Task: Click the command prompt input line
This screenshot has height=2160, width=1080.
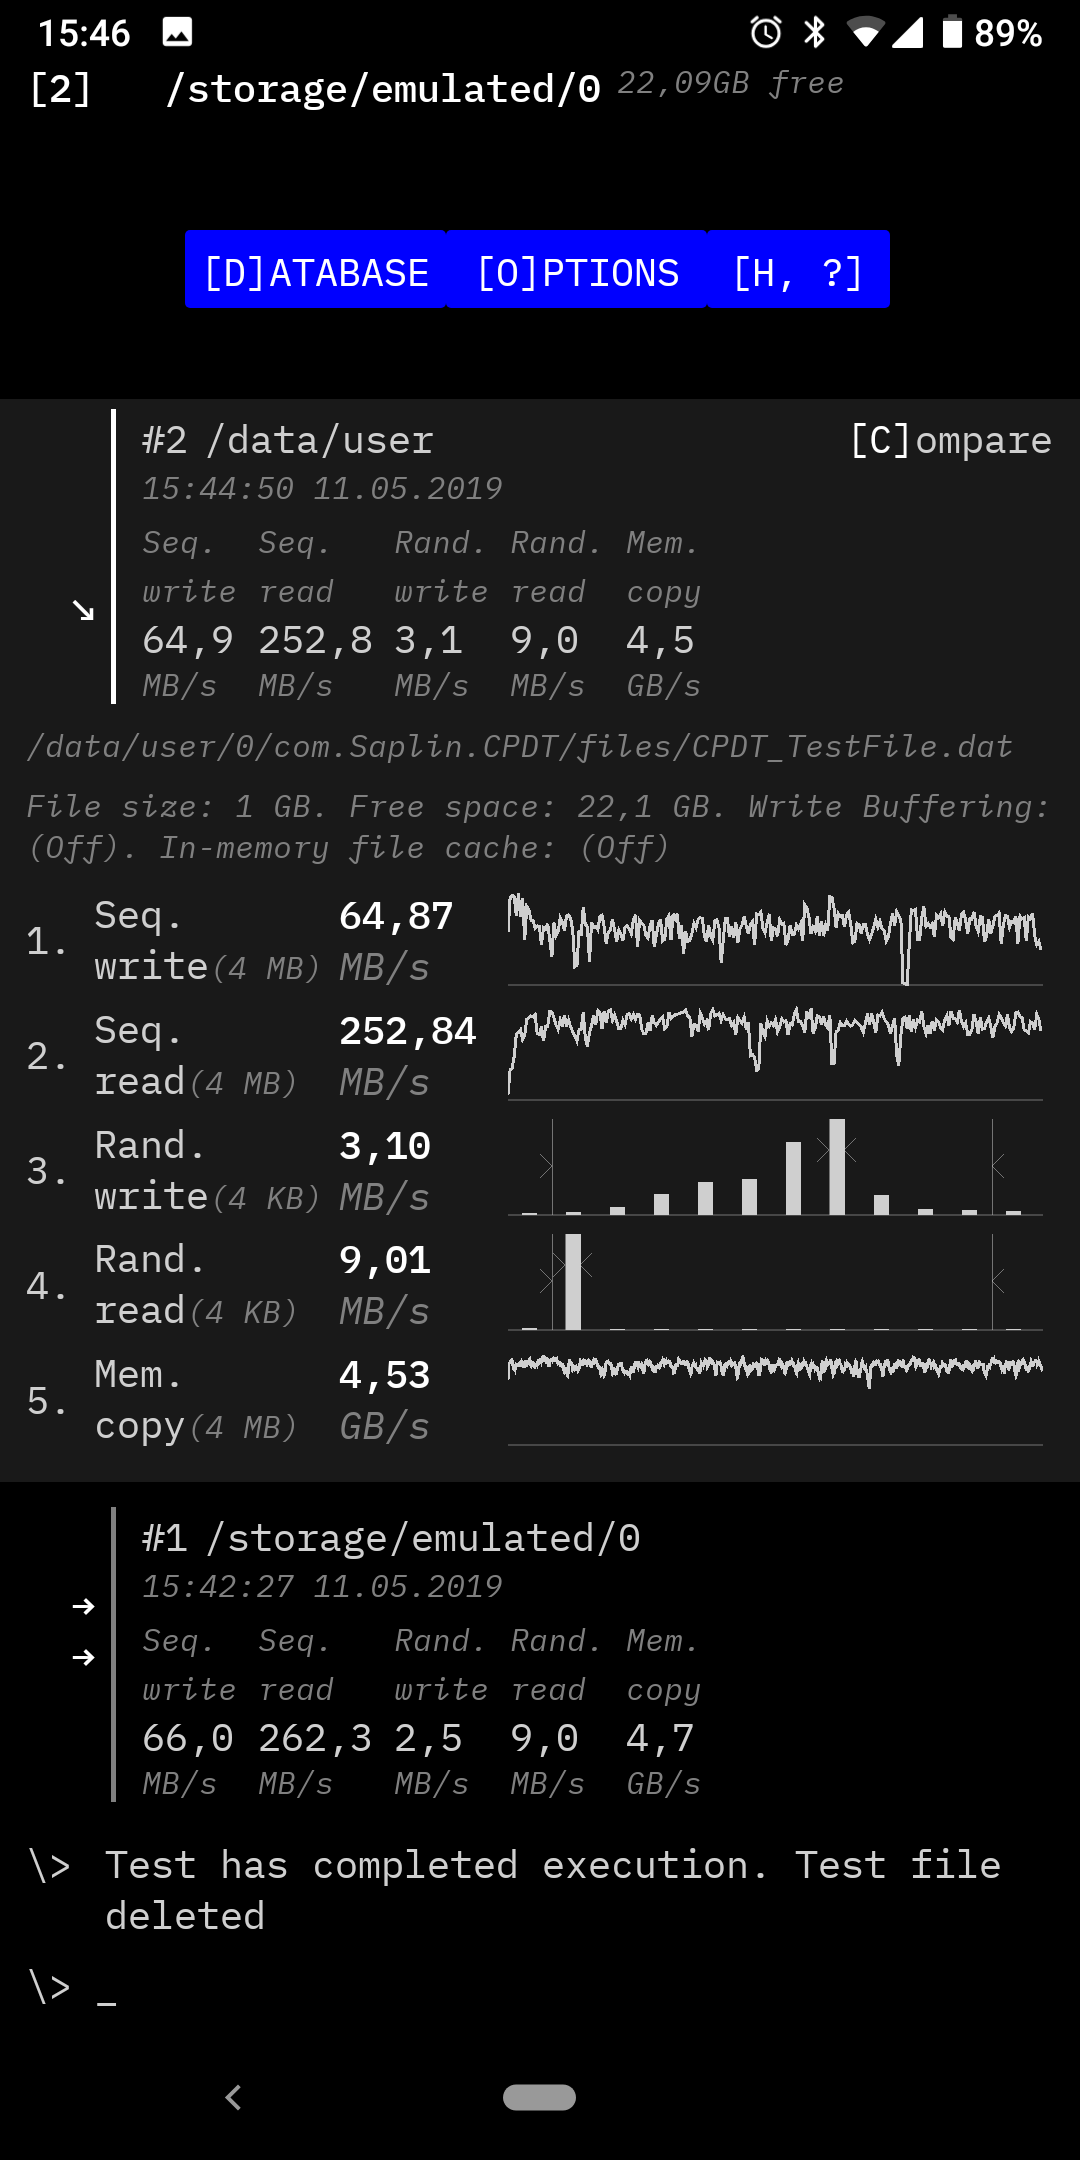Action: pyautogui.click(x=540, y=1987)
